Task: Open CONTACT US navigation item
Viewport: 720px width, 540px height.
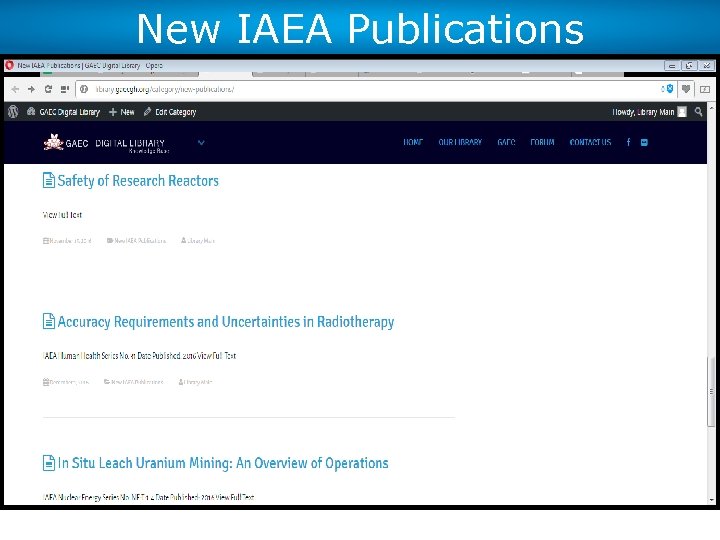Action: (591, 142)
